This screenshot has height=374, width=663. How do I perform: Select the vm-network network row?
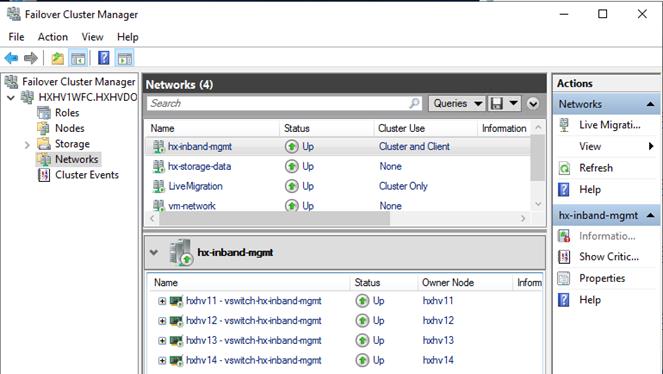[x=338, y=205]
